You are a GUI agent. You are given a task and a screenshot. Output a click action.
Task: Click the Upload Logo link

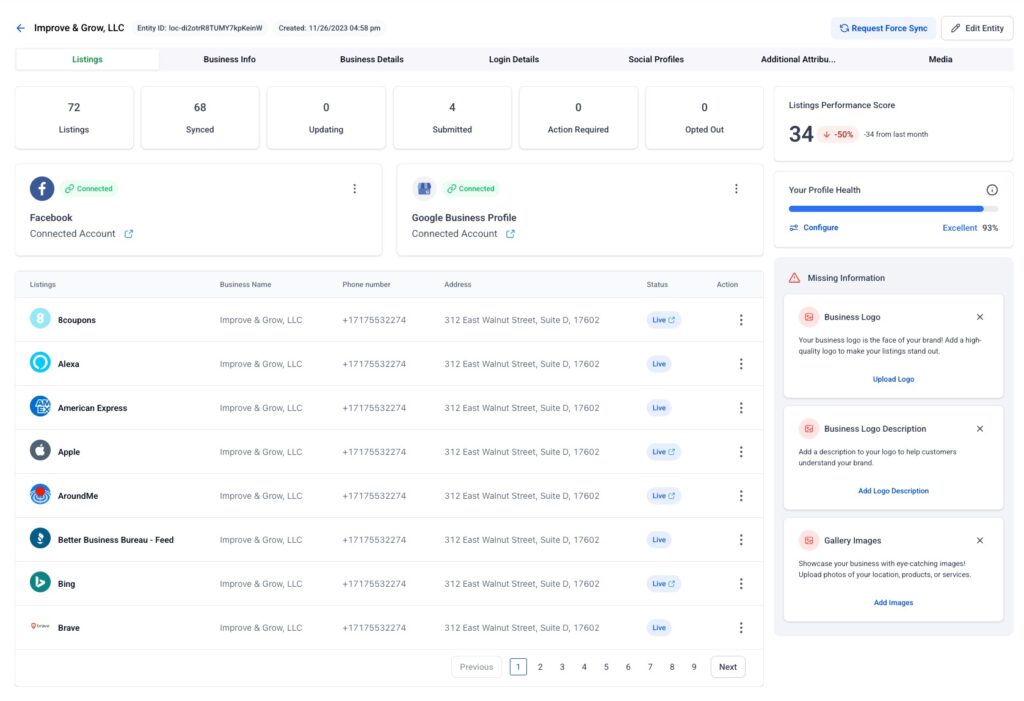(x=893, y=379)
